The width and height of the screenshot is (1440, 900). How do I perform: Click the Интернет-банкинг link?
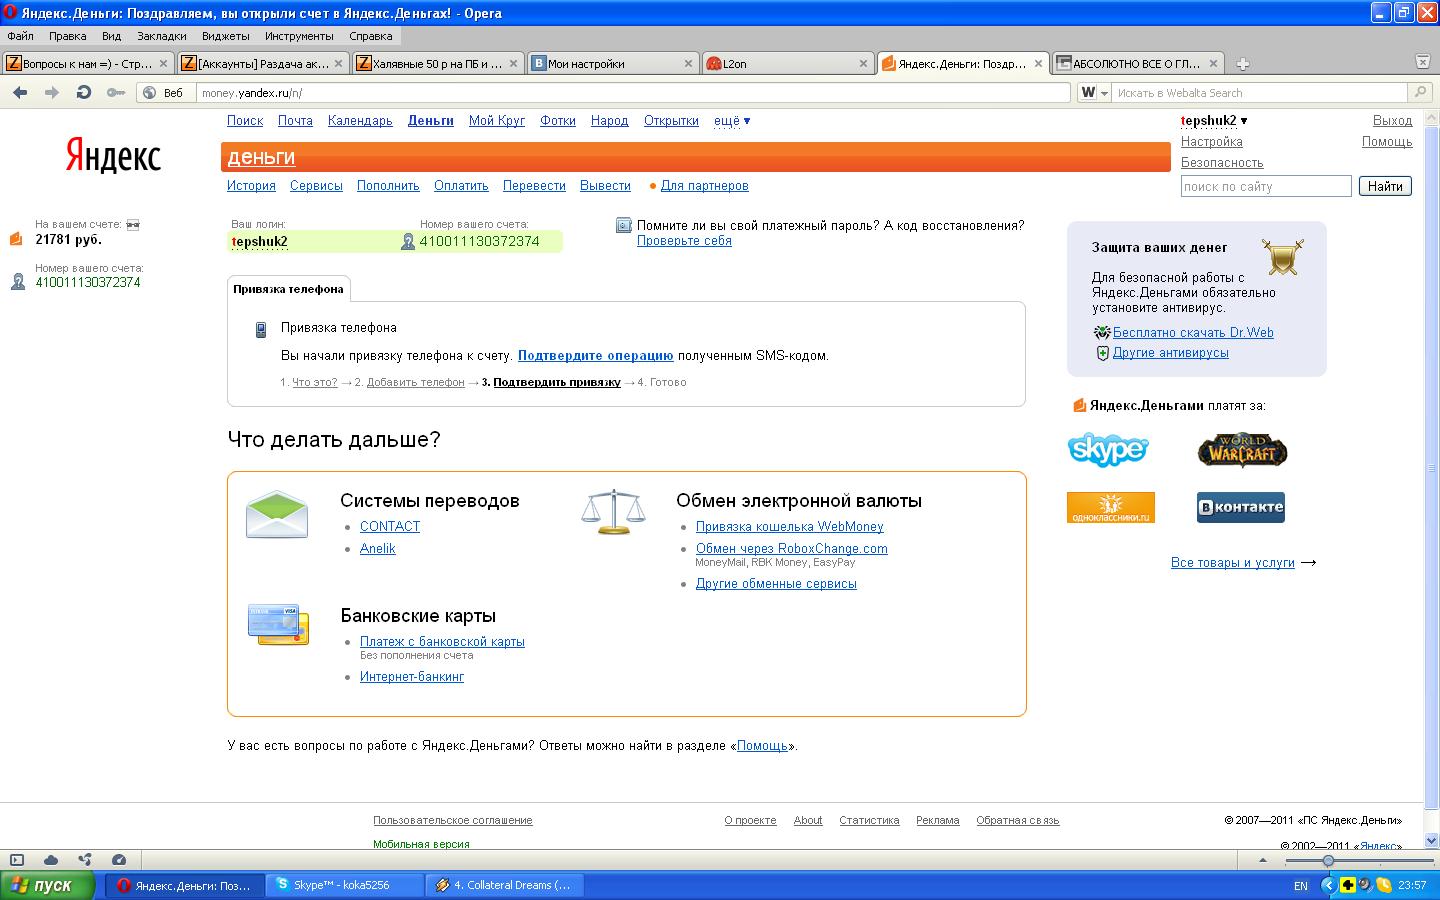point(412,677)
